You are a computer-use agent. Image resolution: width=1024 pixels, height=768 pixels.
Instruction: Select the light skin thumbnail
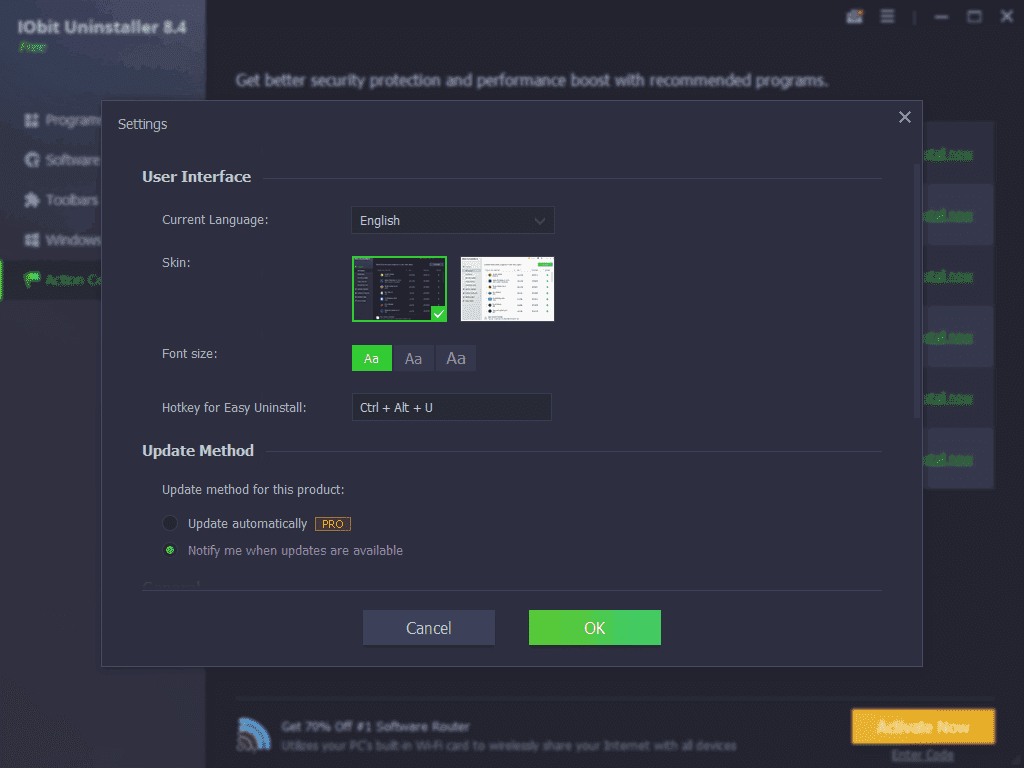click(507, 289)
